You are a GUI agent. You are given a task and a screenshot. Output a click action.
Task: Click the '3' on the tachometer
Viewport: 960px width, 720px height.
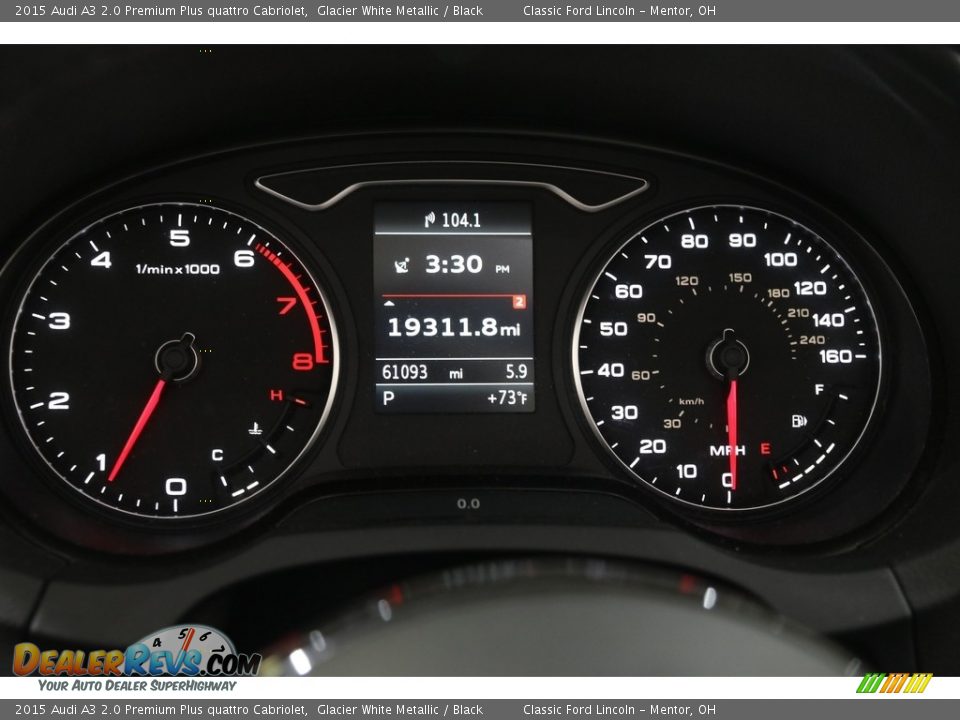[59, 320]
